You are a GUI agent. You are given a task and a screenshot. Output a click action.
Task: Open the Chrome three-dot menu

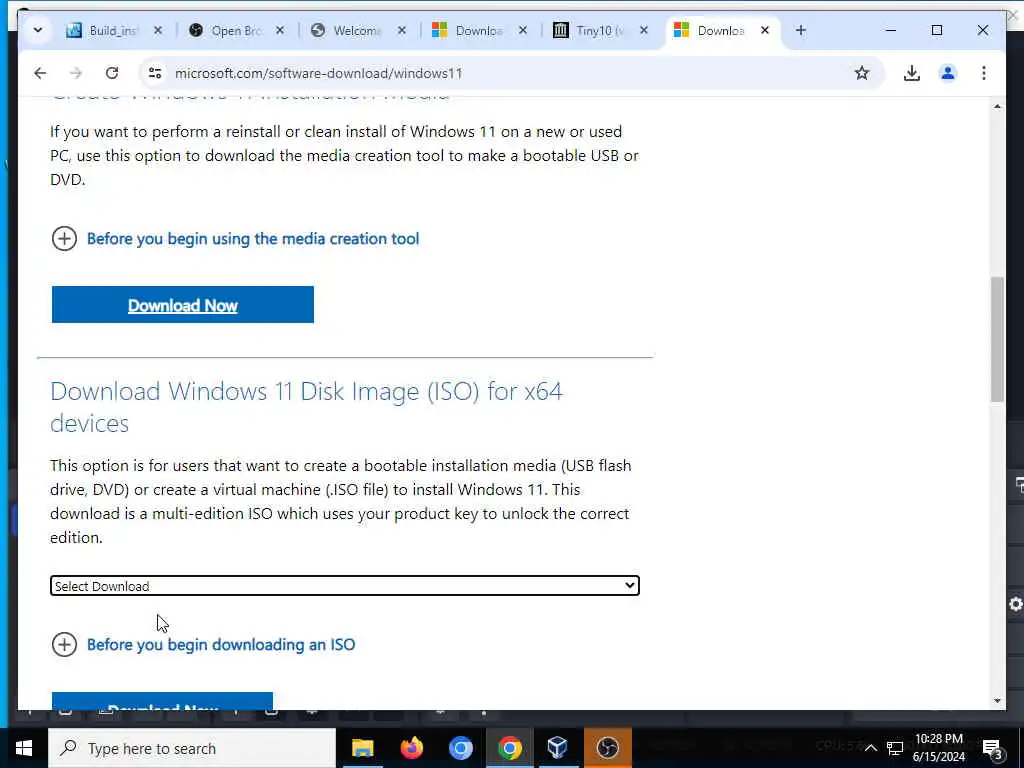(984, 73)
